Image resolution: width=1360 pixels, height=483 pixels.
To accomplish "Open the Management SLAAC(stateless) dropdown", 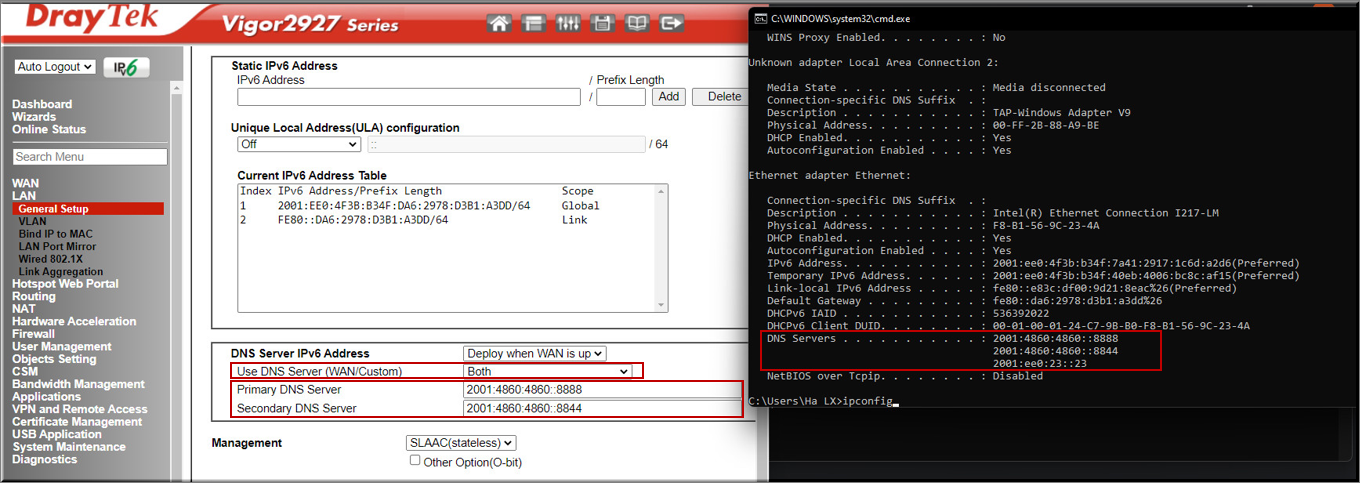I will tap(461, 442).
